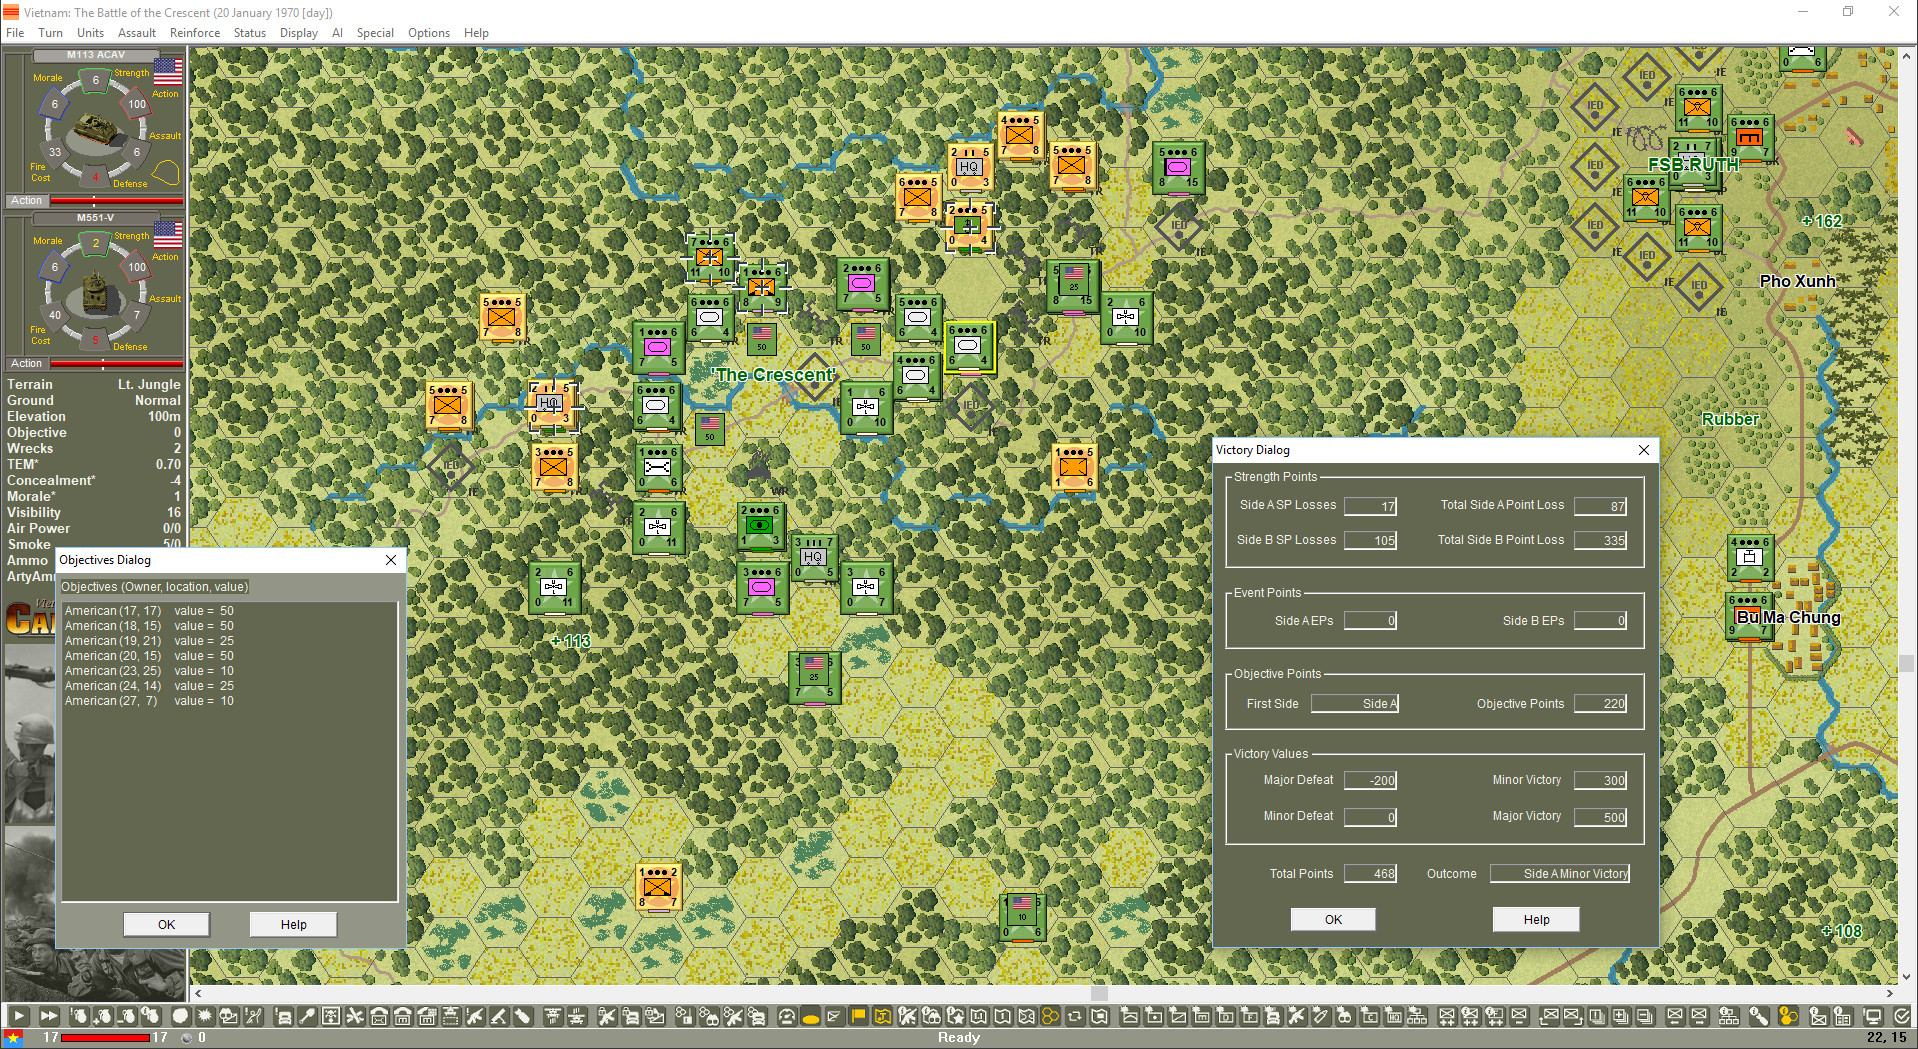Screen dimensions: 1918x1049
Task: Click the organization chart info icon
Action: click(x=1729, y=1016)
